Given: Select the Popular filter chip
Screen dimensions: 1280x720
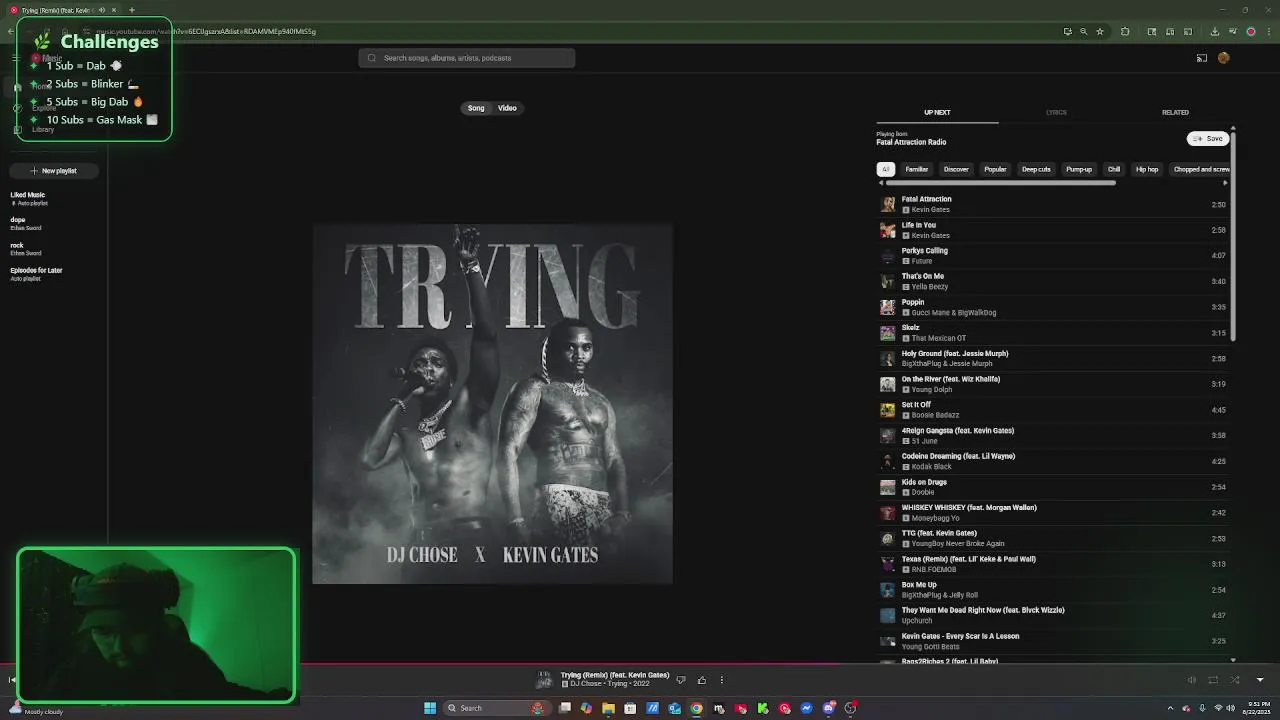Looking at the screenshot, I should [x=995, y=169].
